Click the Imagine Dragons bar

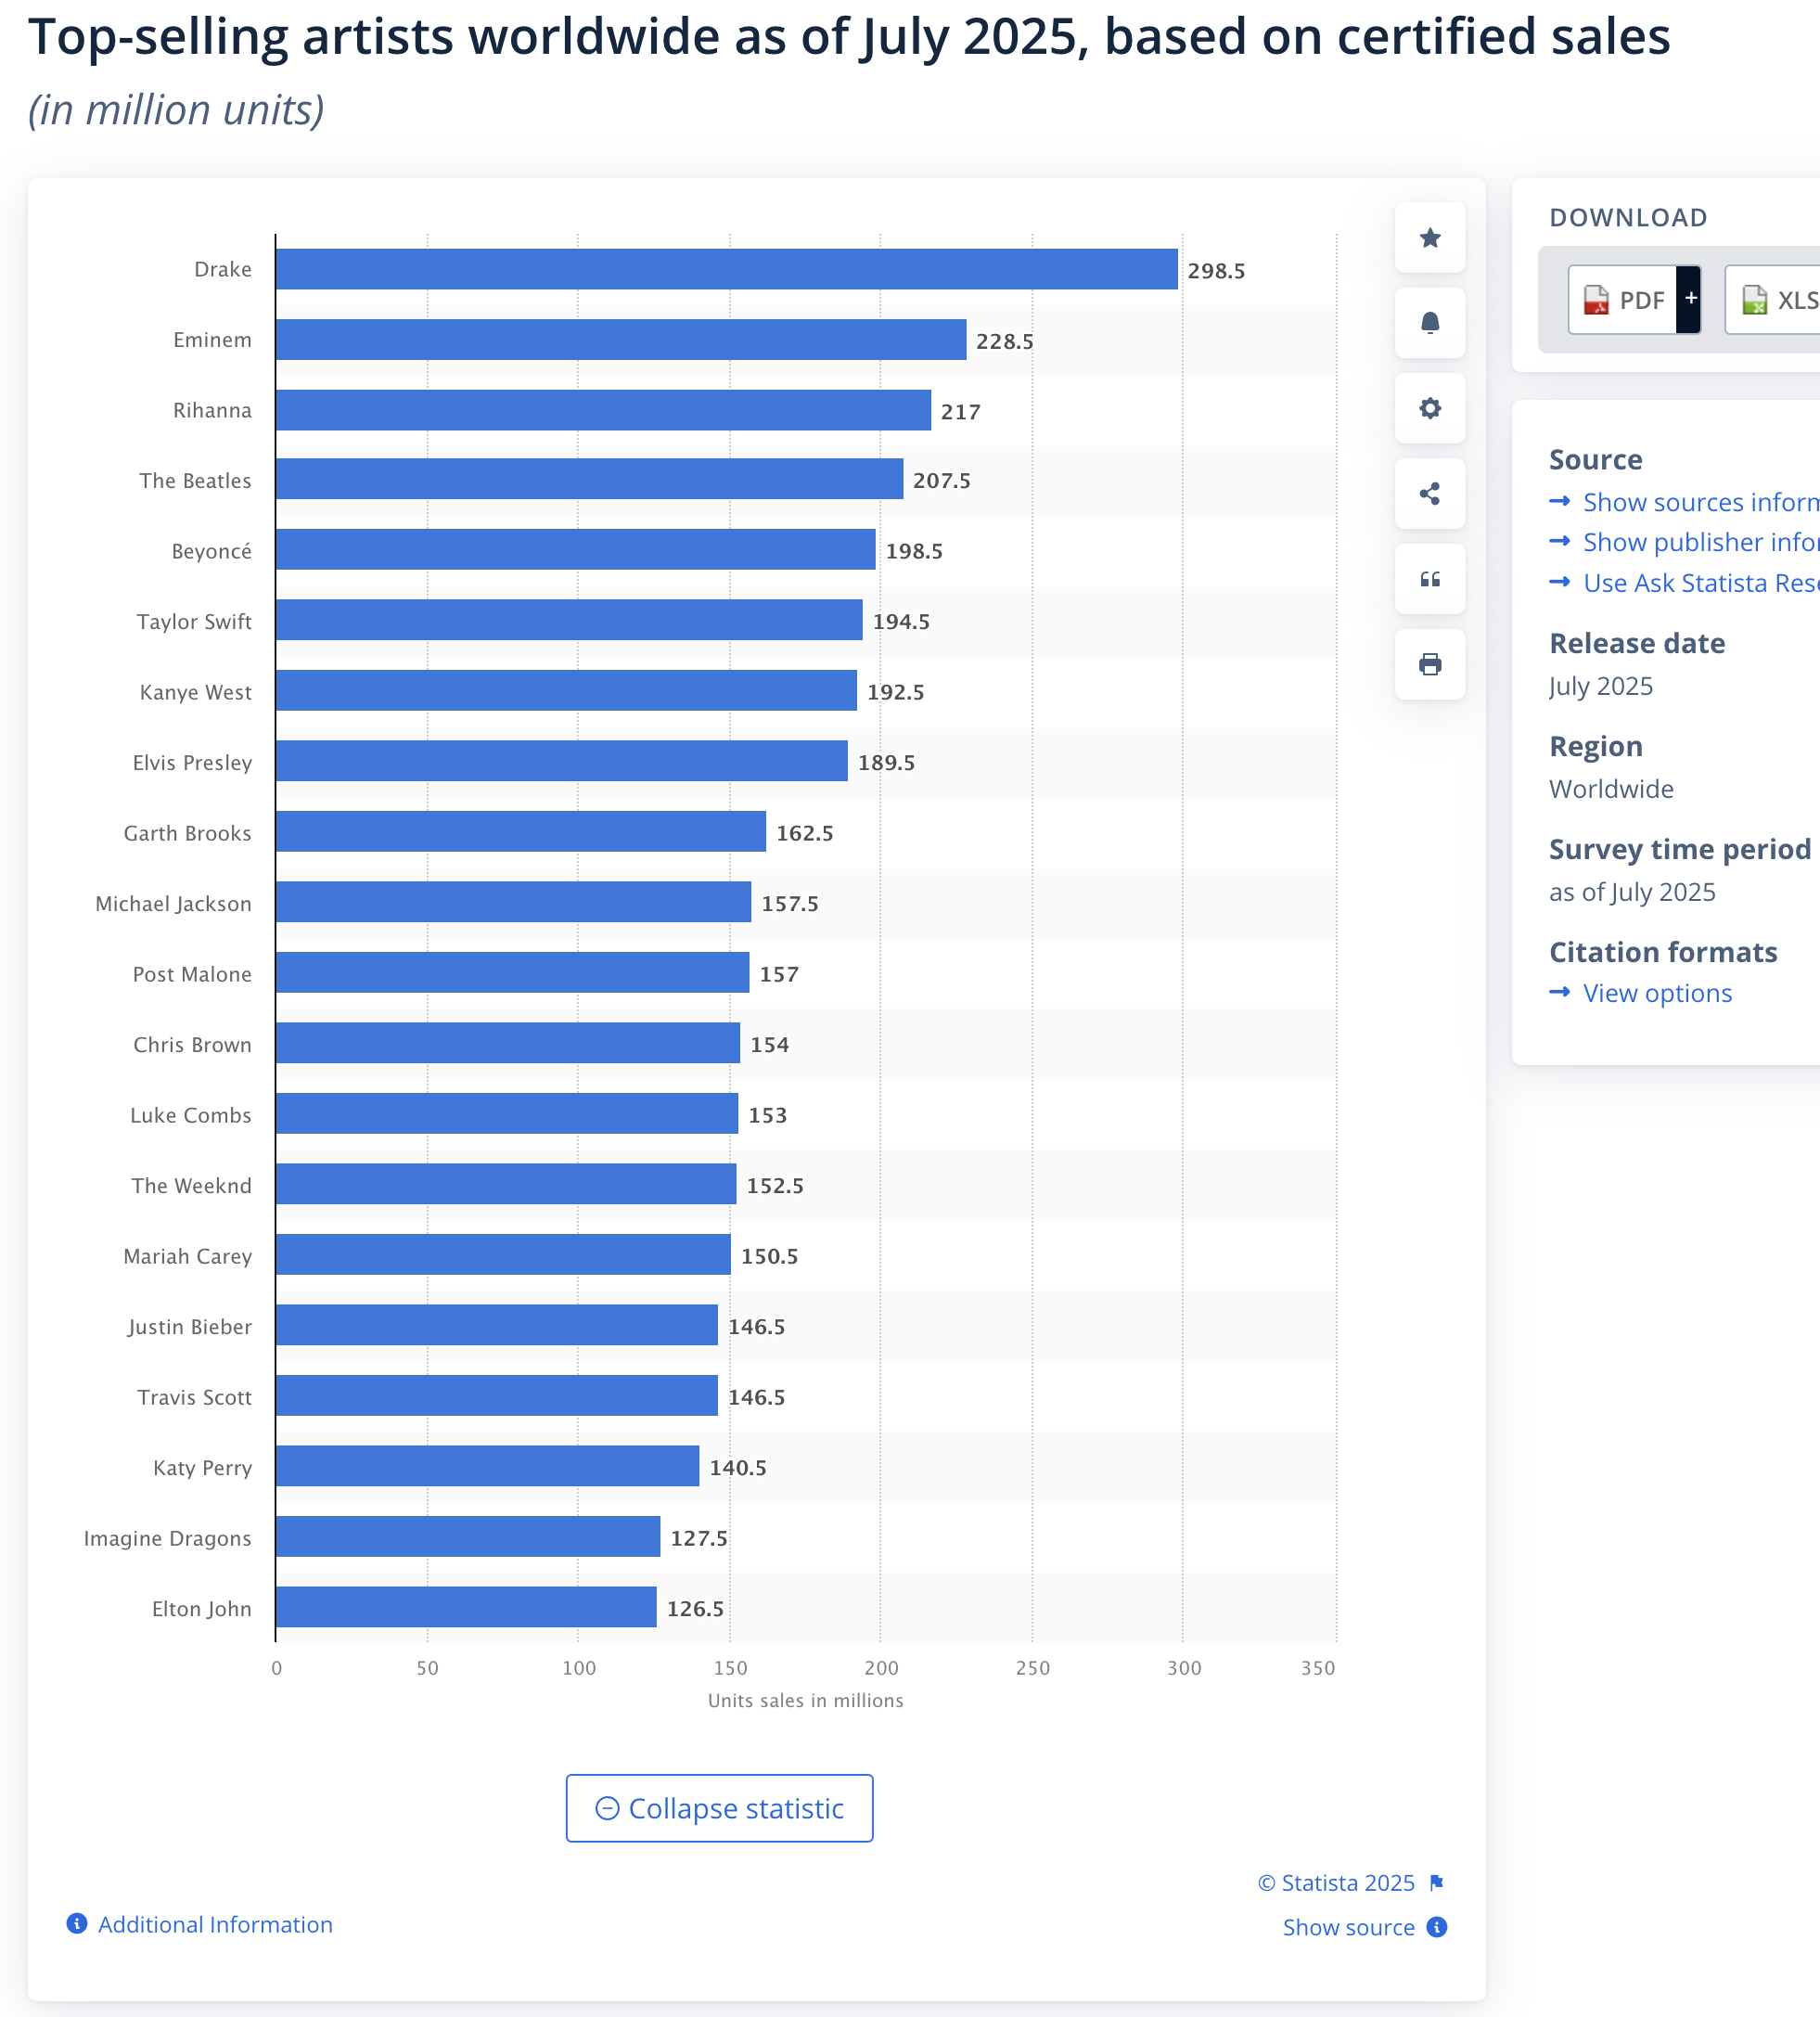tap(468, 1537)
